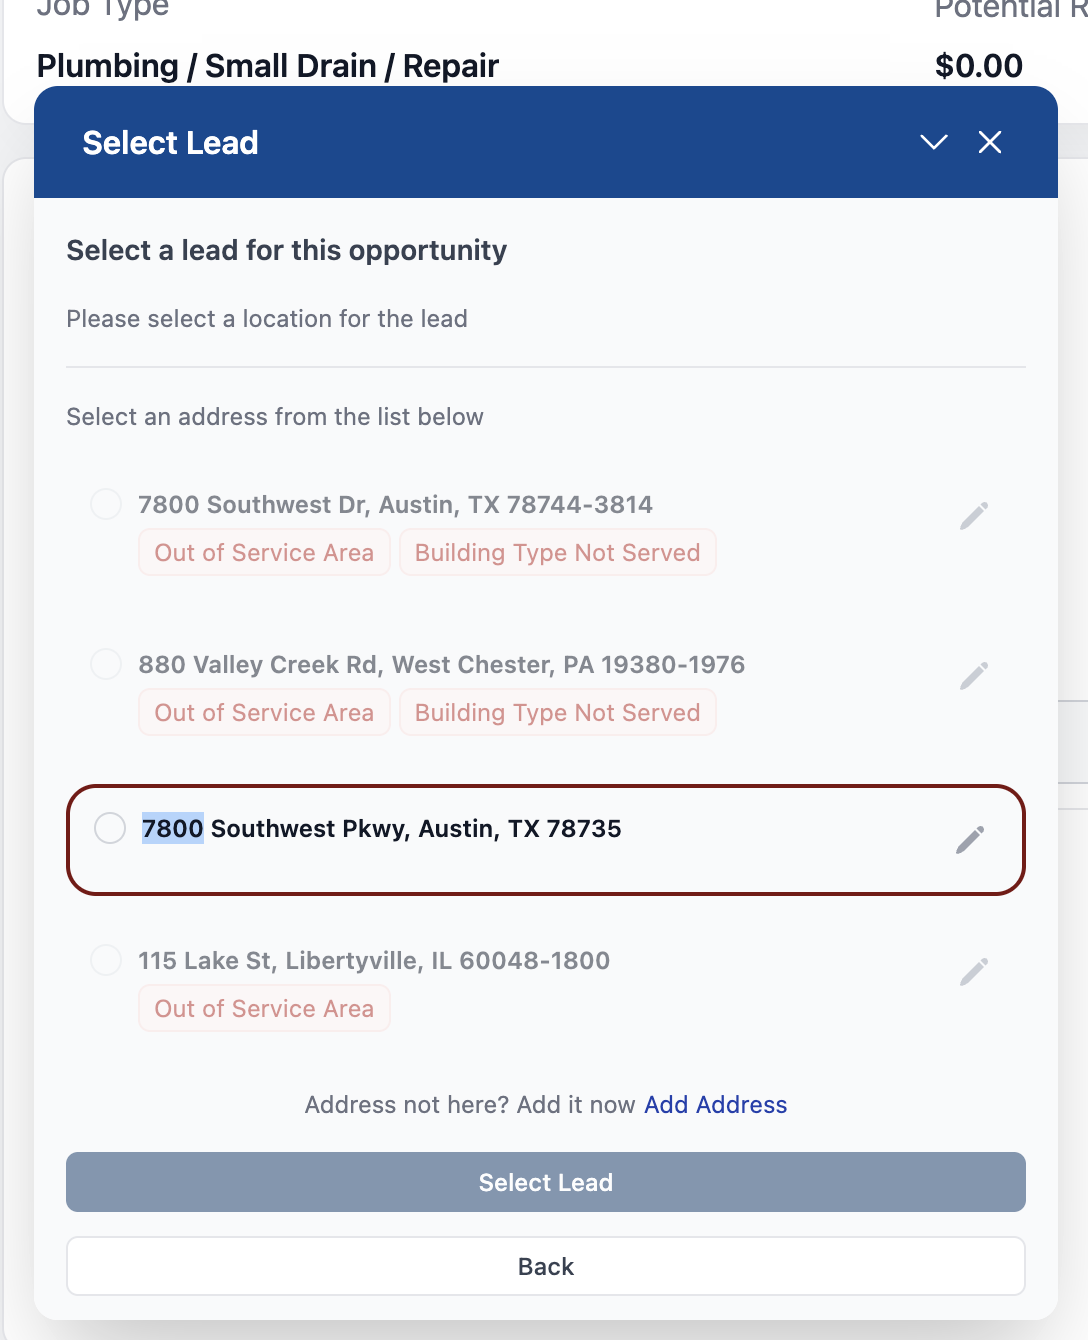Choose the 880 Valley Creek Rd radio option
The height and width of the screenshot is (1340, 1088).
pos(106,664)
